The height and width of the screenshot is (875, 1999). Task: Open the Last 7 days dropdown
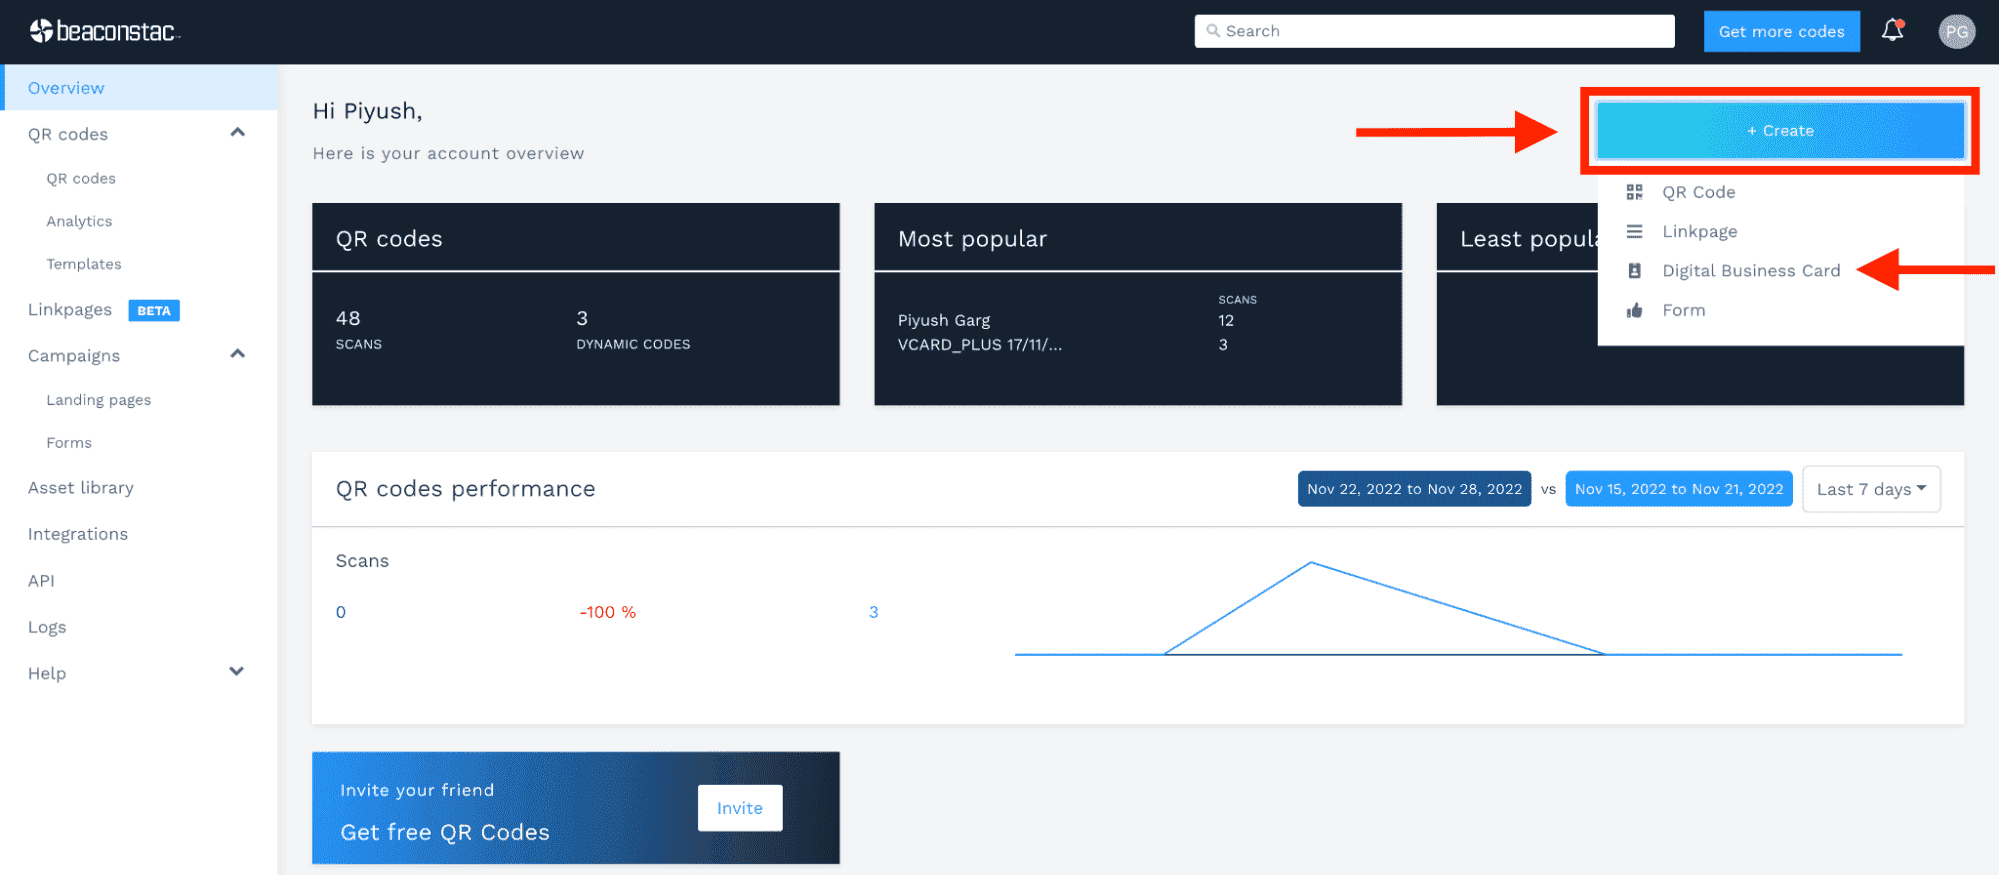point(1871,489)
